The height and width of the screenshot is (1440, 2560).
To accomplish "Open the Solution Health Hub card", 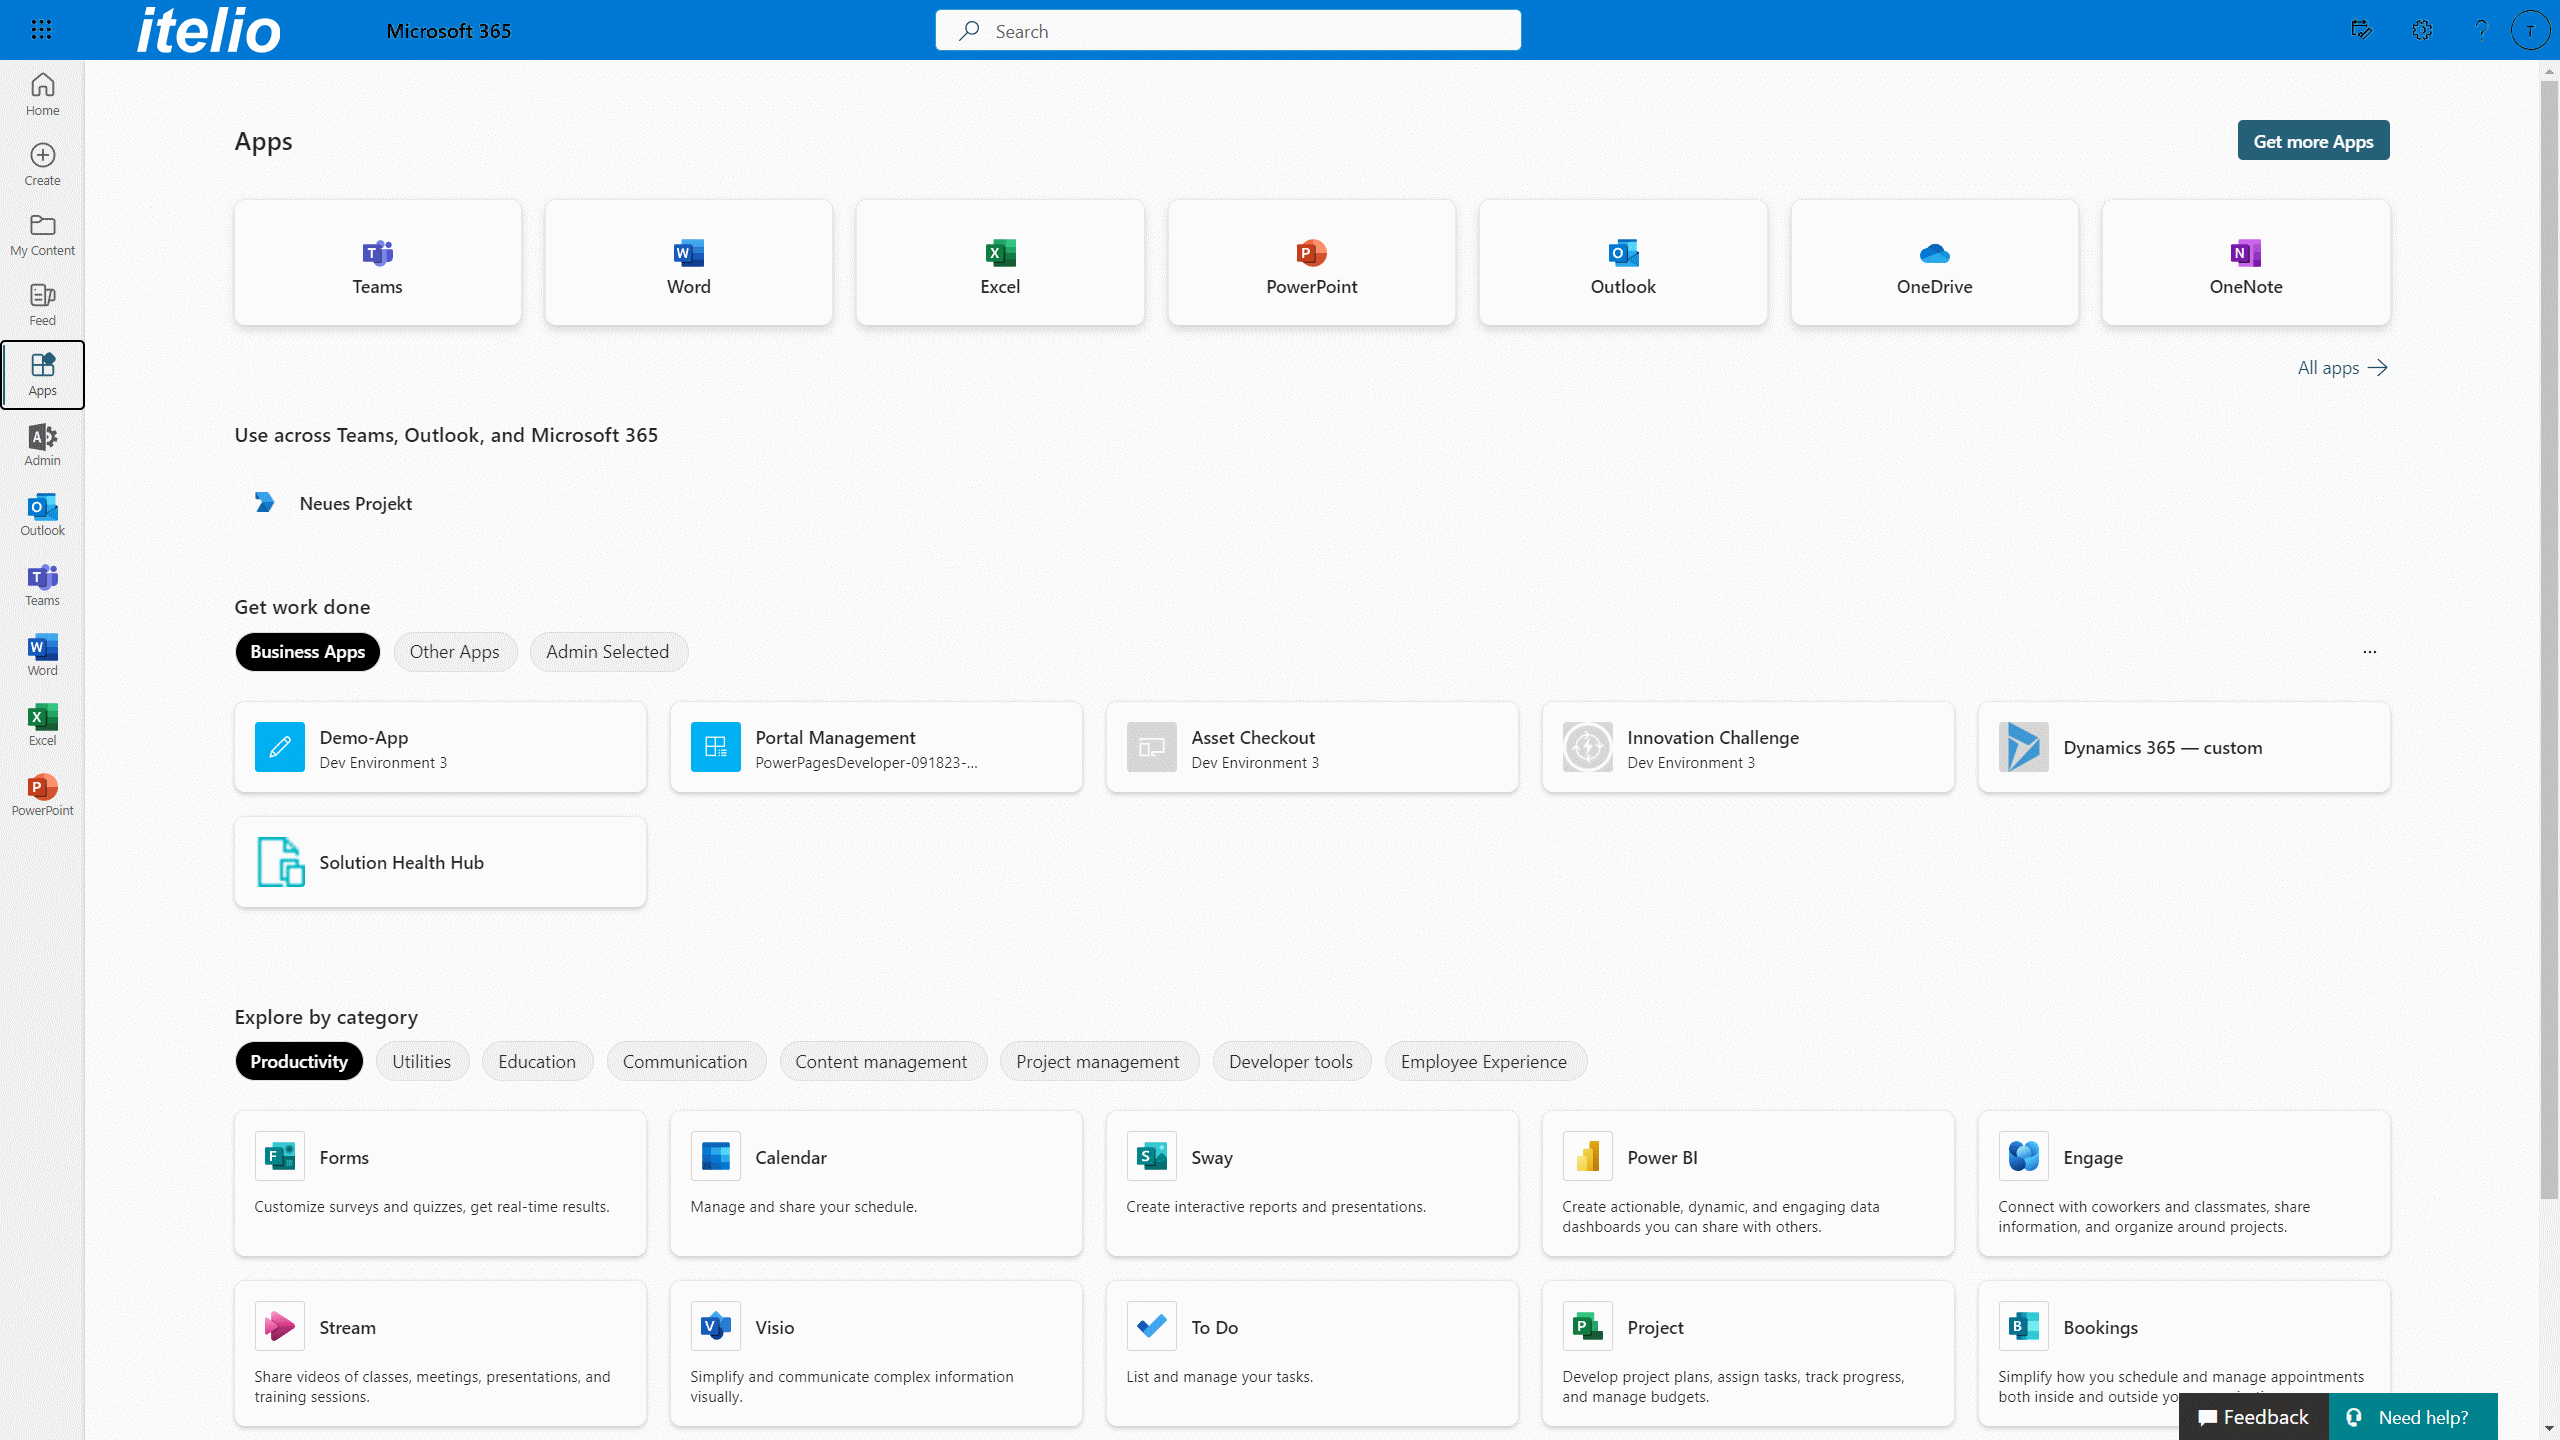I will pos(440,862).
